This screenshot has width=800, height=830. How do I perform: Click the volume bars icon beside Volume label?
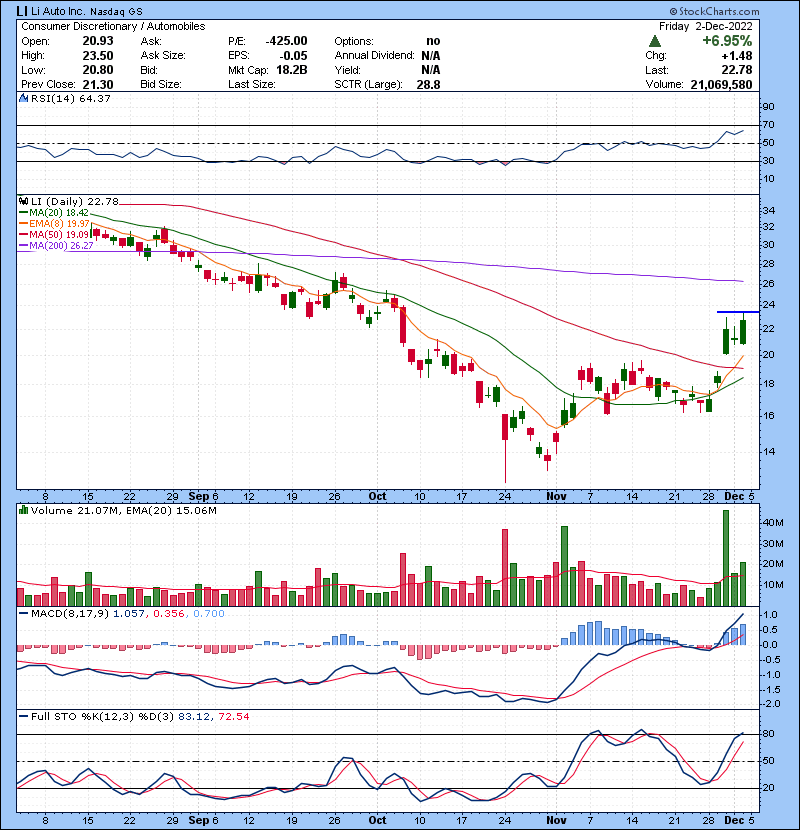tap(23, 510)
